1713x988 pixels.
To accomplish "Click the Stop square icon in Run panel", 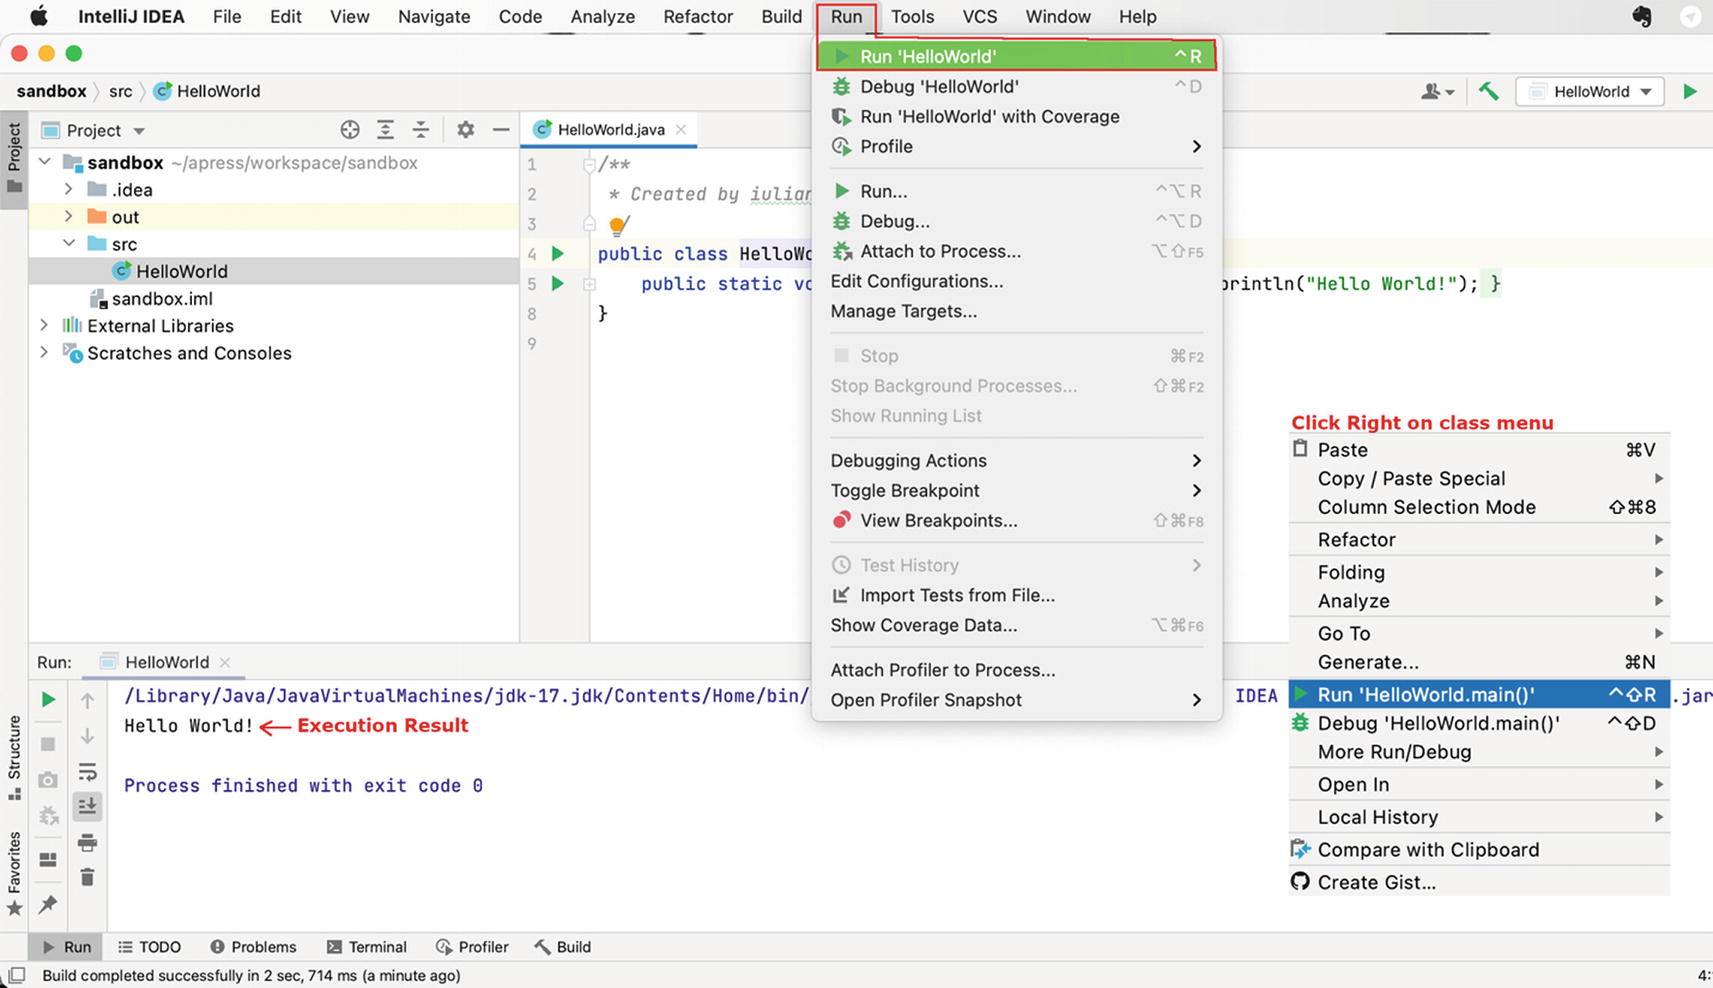I will click(x=47, y=745).
